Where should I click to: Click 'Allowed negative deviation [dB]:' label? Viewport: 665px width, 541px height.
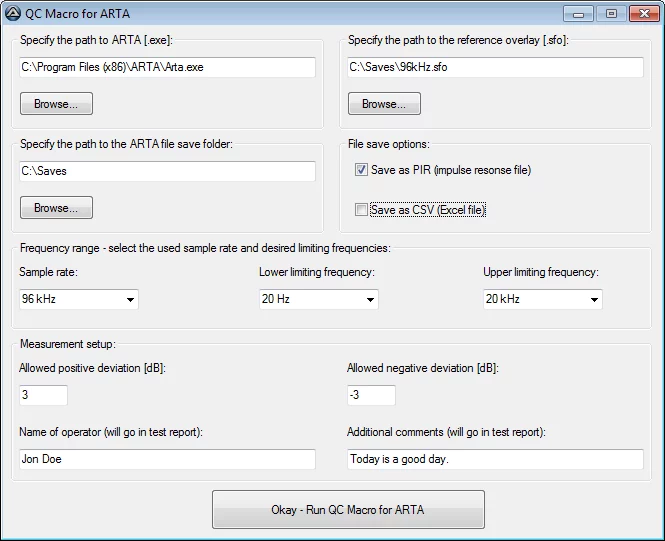423,368
